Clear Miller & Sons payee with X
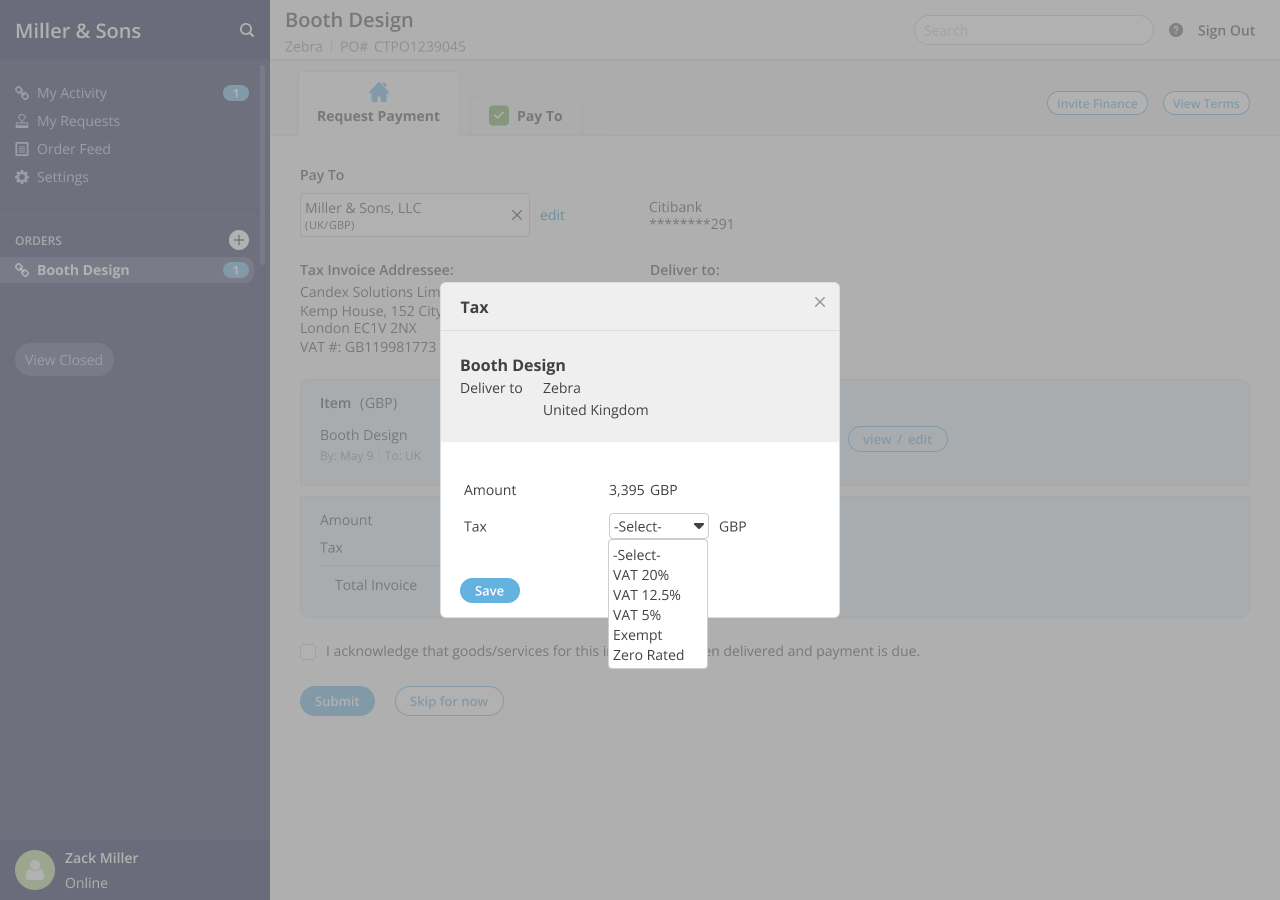1280x900 pixels. [x=517, y=215]
